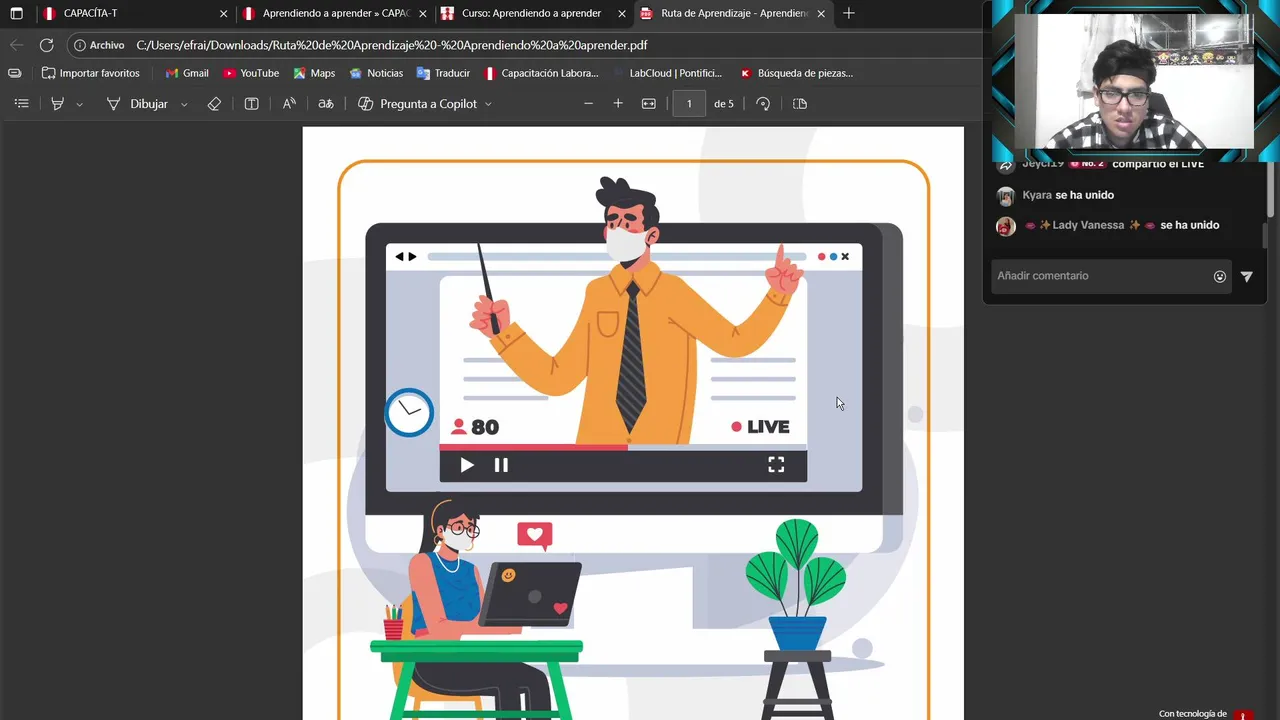Screen dimensions: 1280x720
Task: Add a text box to the PDF
Action: pyautogui.click(x=252, y=104)
